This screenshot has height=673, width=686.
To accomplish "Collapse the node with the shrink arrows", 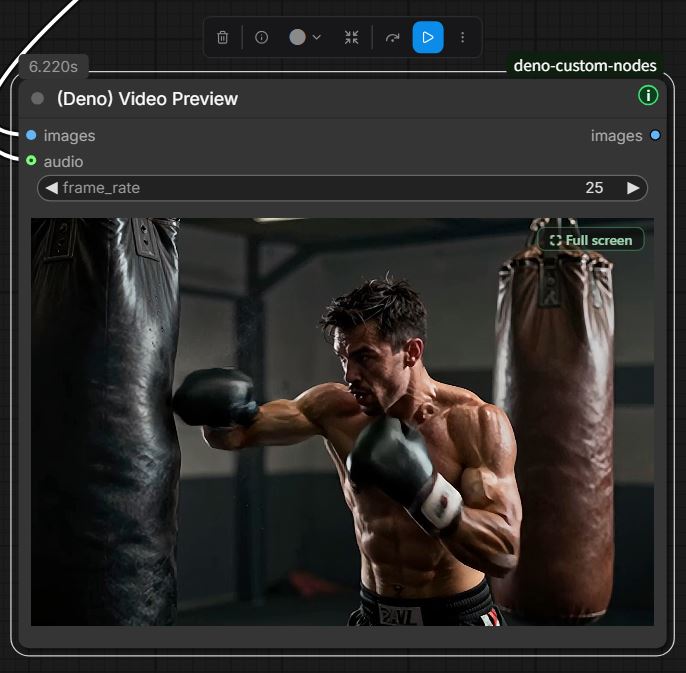I will pos(351,38).
